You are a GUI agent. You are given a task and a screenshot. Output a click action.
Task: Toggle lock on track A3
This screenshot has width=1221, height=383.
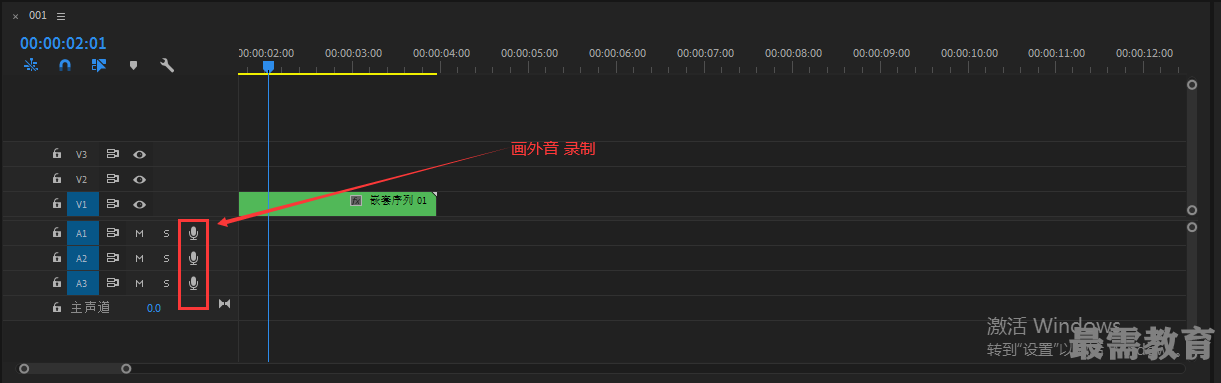coord(57,283)
